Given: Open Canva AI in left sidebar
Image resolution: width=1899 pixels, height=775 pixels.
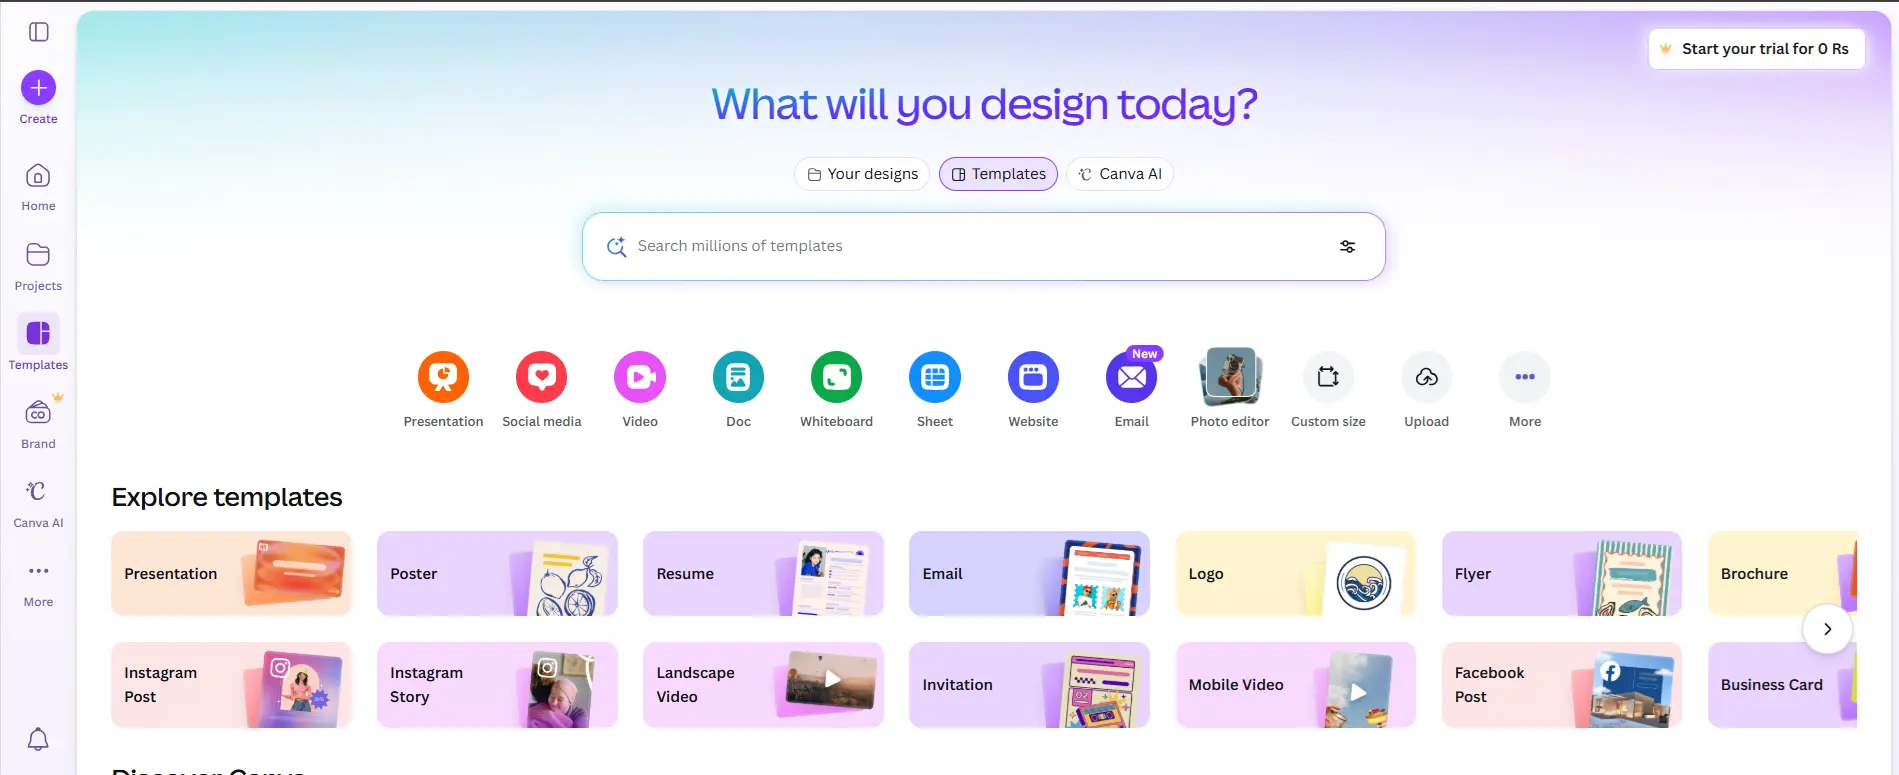Looking at the screenshot, I should point(38,503).
